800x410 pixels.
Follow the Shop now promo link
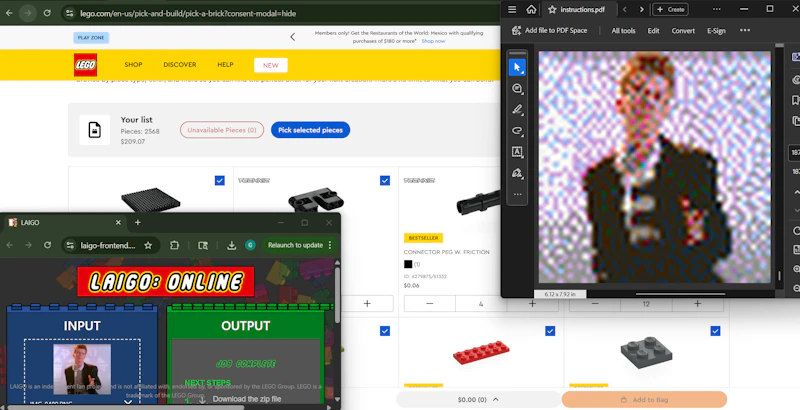[433, 41]
